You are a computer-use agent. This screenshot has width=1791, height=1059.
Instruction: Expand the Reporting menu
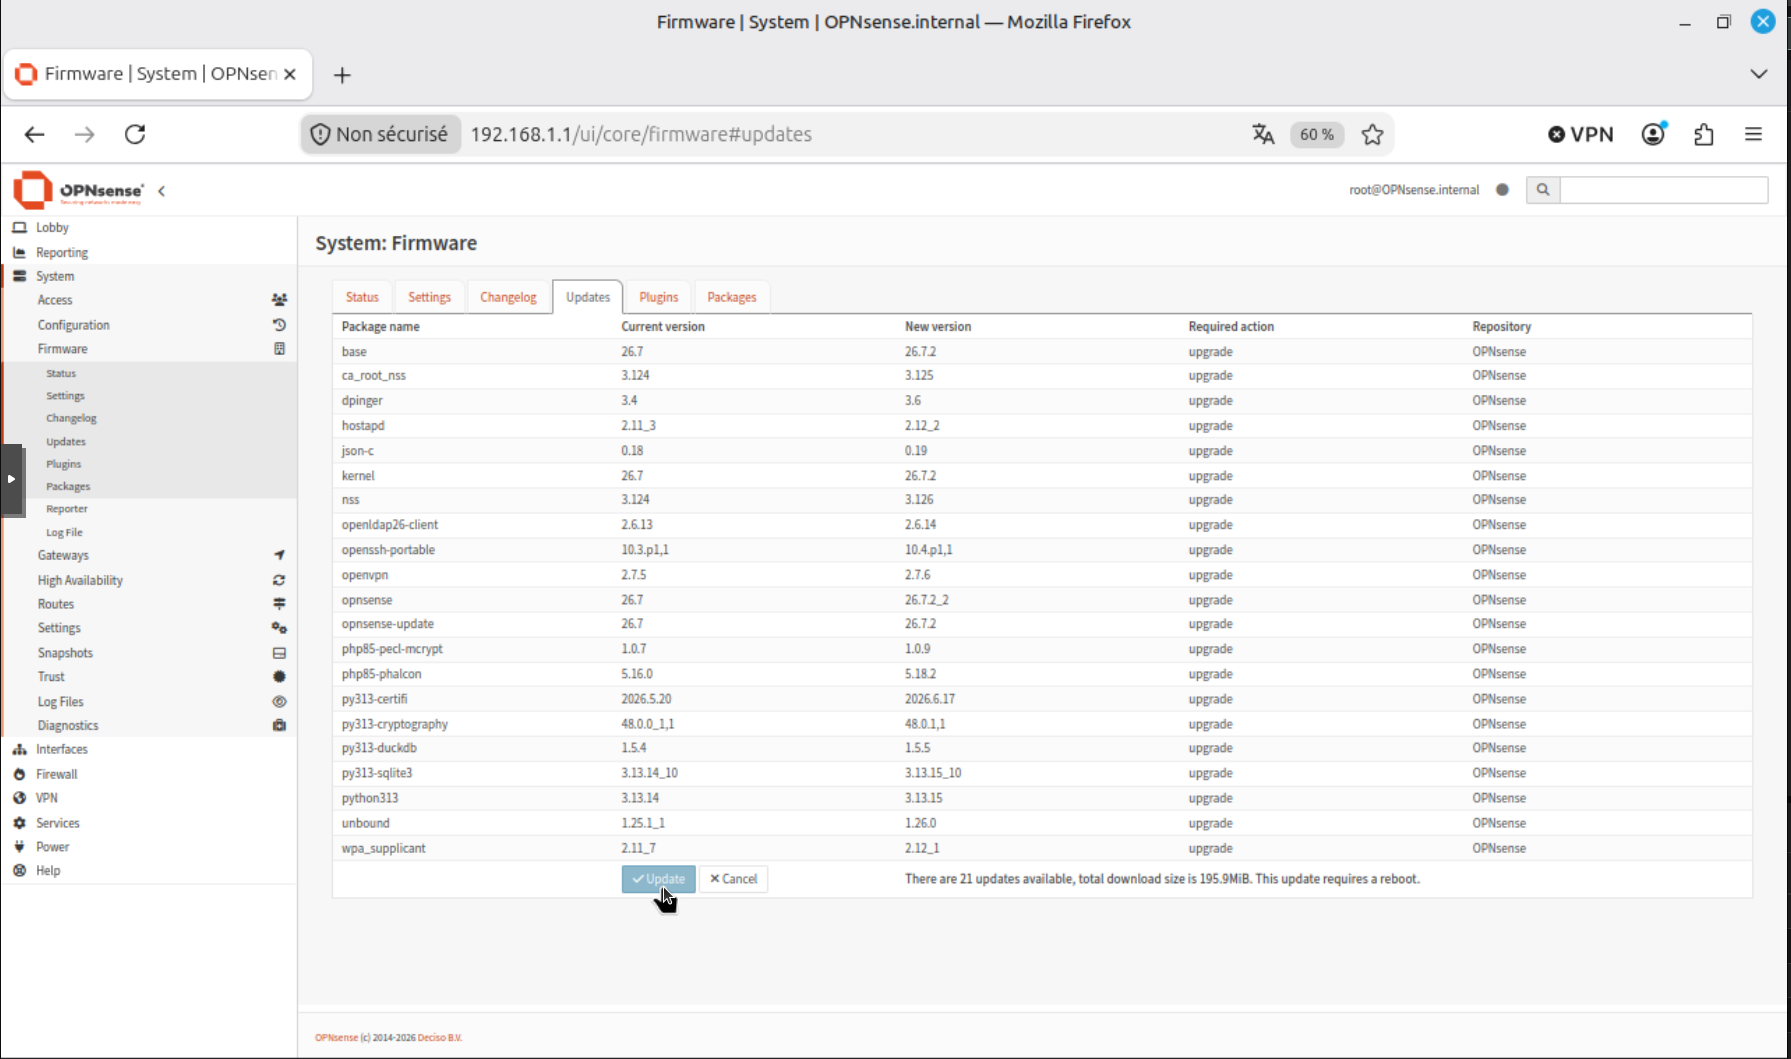[x=62, y=253]
